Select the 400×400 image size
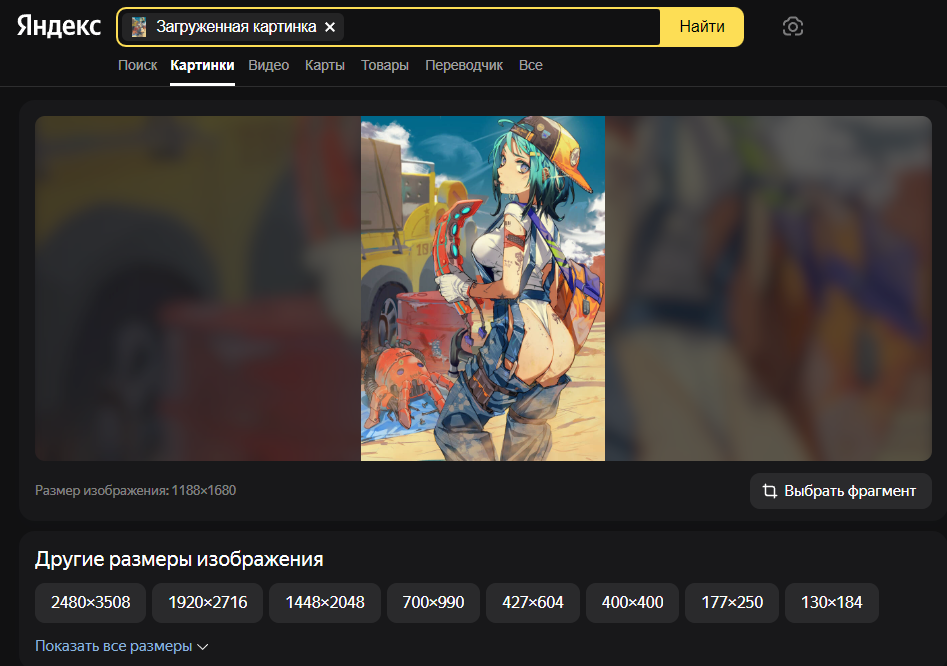 coord(632,603)
